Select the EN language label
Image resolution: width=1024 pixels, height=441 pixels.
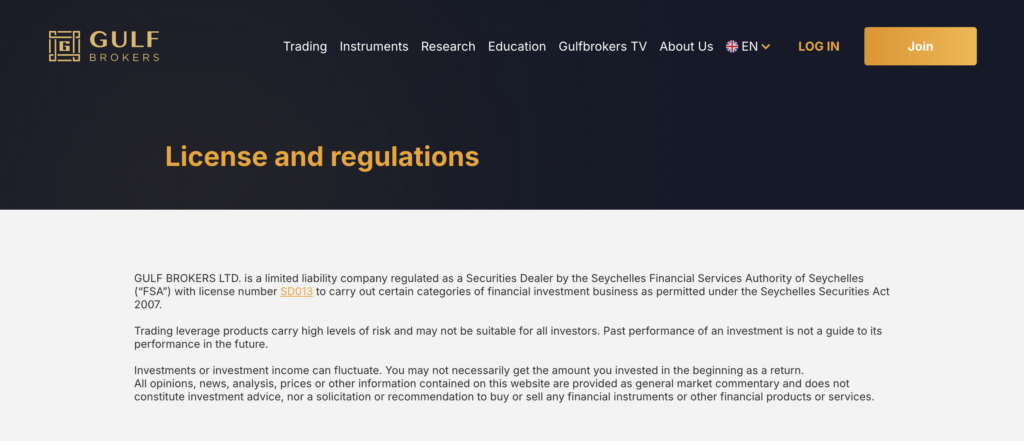tap(750, 46)
